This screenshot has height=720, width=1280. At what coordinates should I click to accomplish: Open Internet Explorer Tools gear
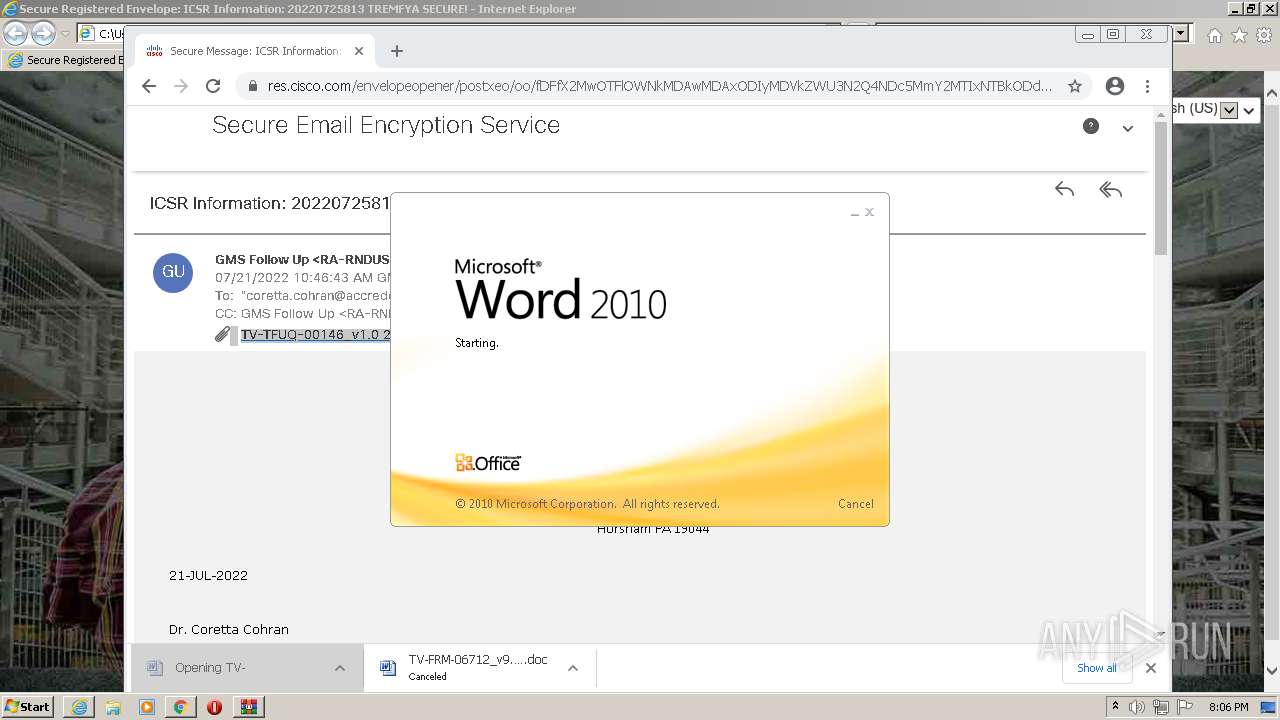click(1264, 35)
